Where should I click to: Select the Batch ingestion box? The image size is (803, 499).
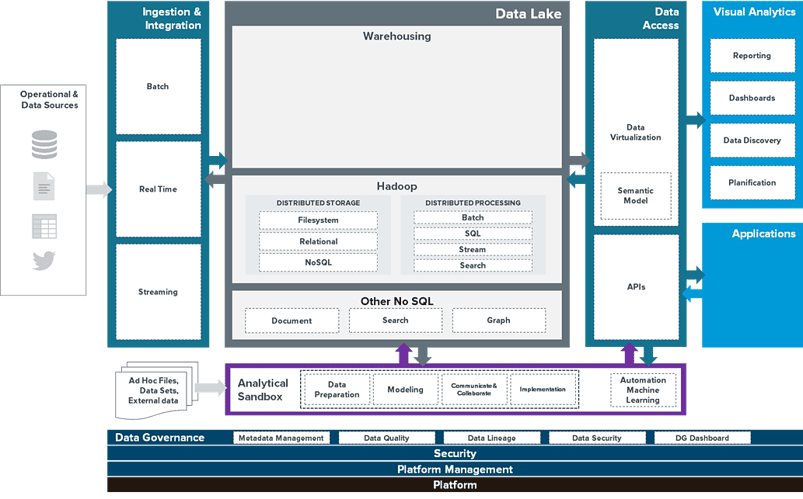(x=158, y=87)
